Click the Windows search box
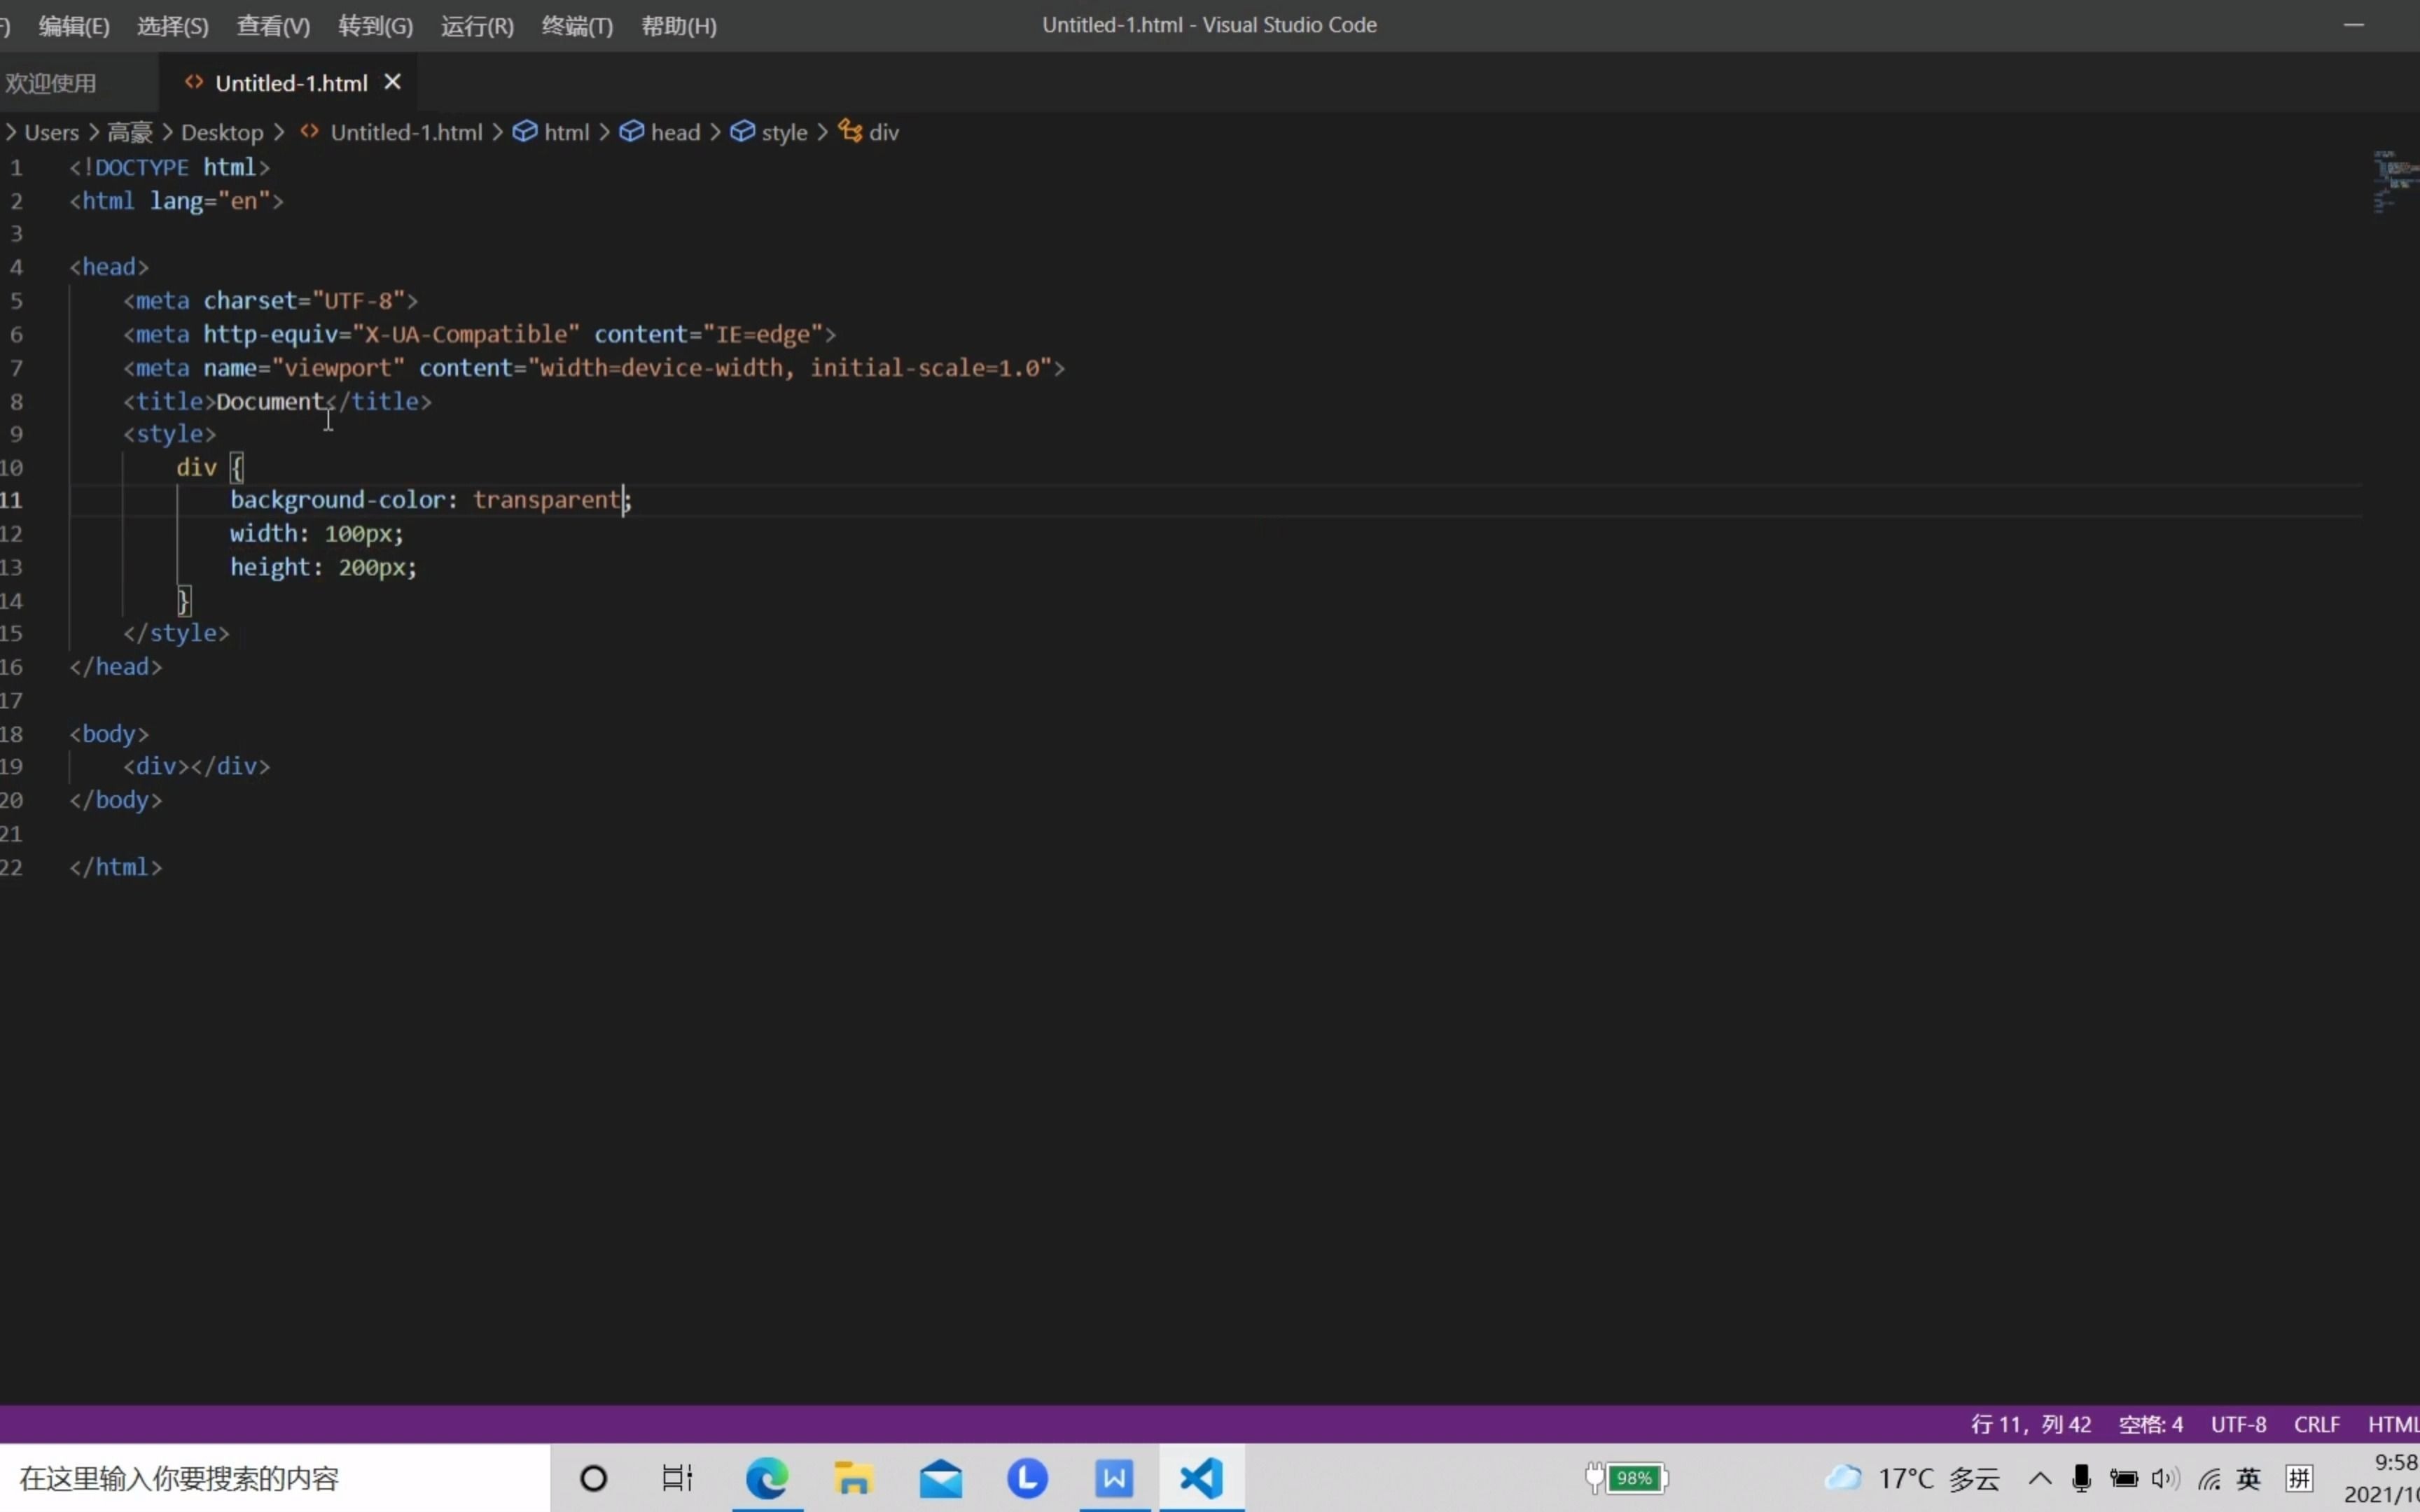This screenshot has width=2420, height=1512. 275,1478
